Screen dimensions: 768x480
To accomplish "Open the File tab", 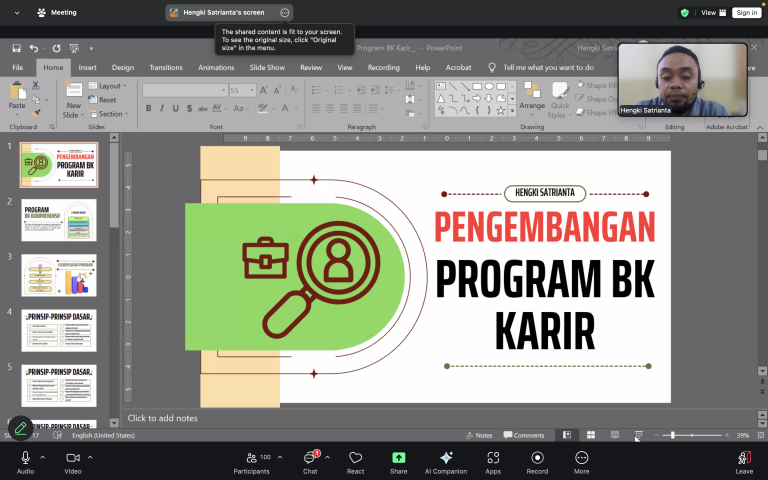I will [x=18, y=68].
